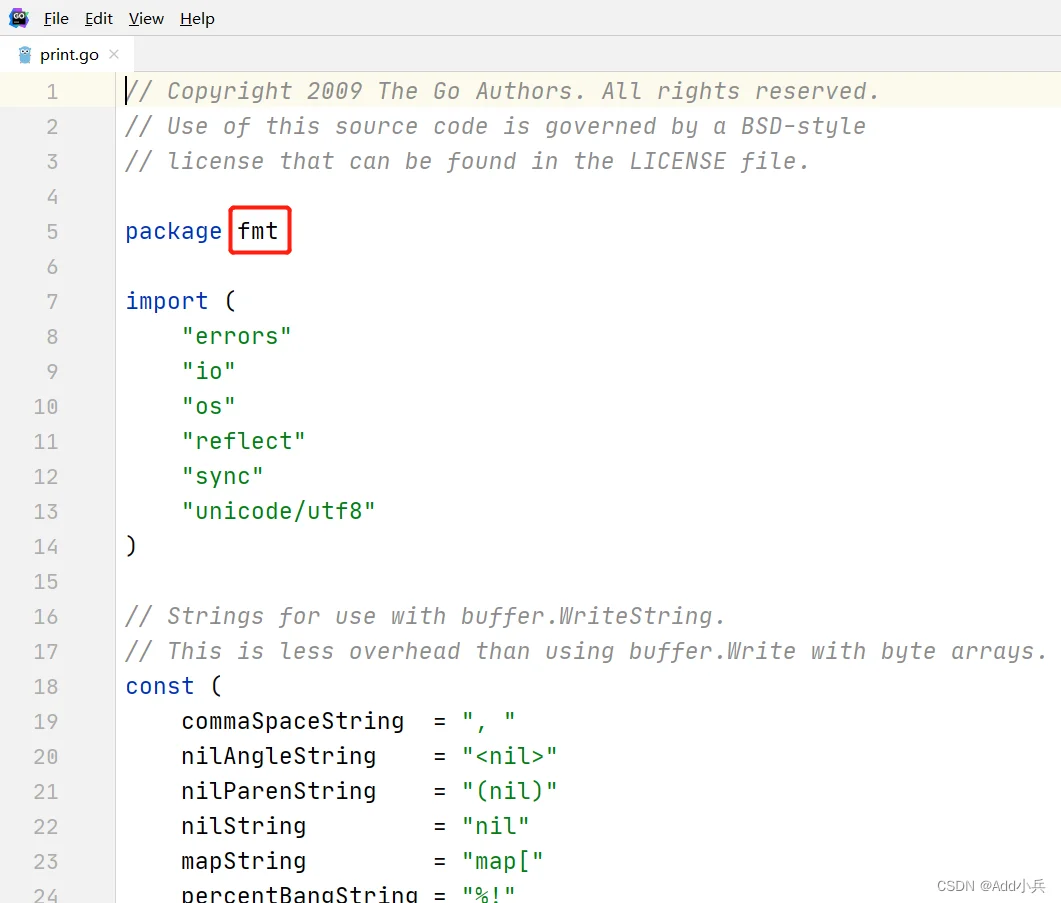Click the "reflect" import string
This screenshot has height=903, width=1061.
point(244,441)
